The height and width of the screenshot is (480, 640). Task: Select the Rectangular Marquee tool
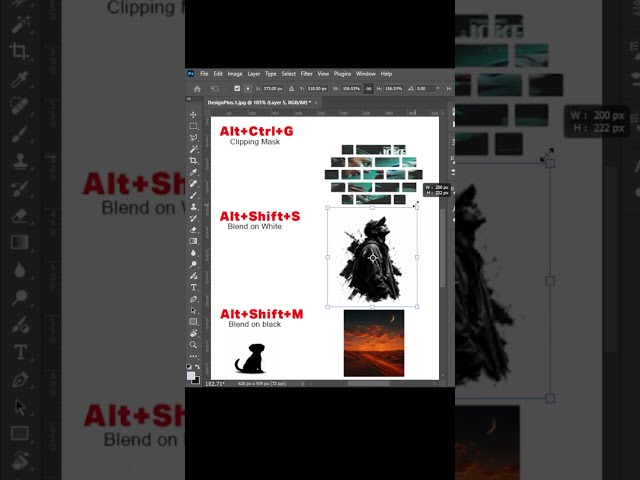(193, 126)
